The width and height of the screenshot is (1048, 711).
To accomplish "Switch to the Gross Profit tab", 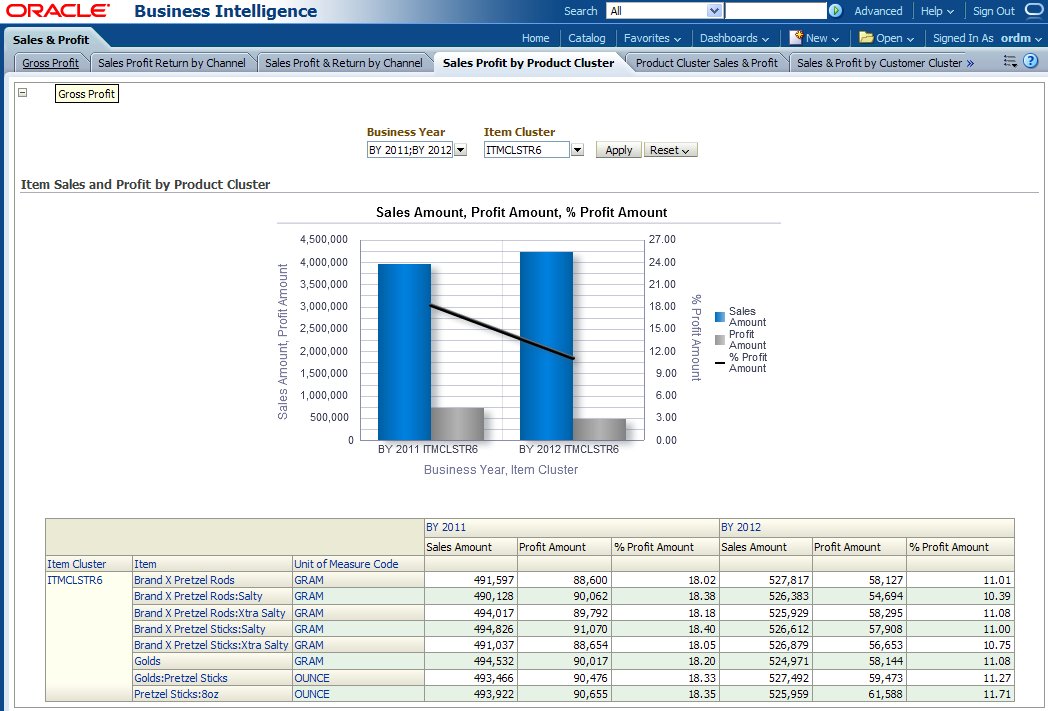I will click(51, 63).
